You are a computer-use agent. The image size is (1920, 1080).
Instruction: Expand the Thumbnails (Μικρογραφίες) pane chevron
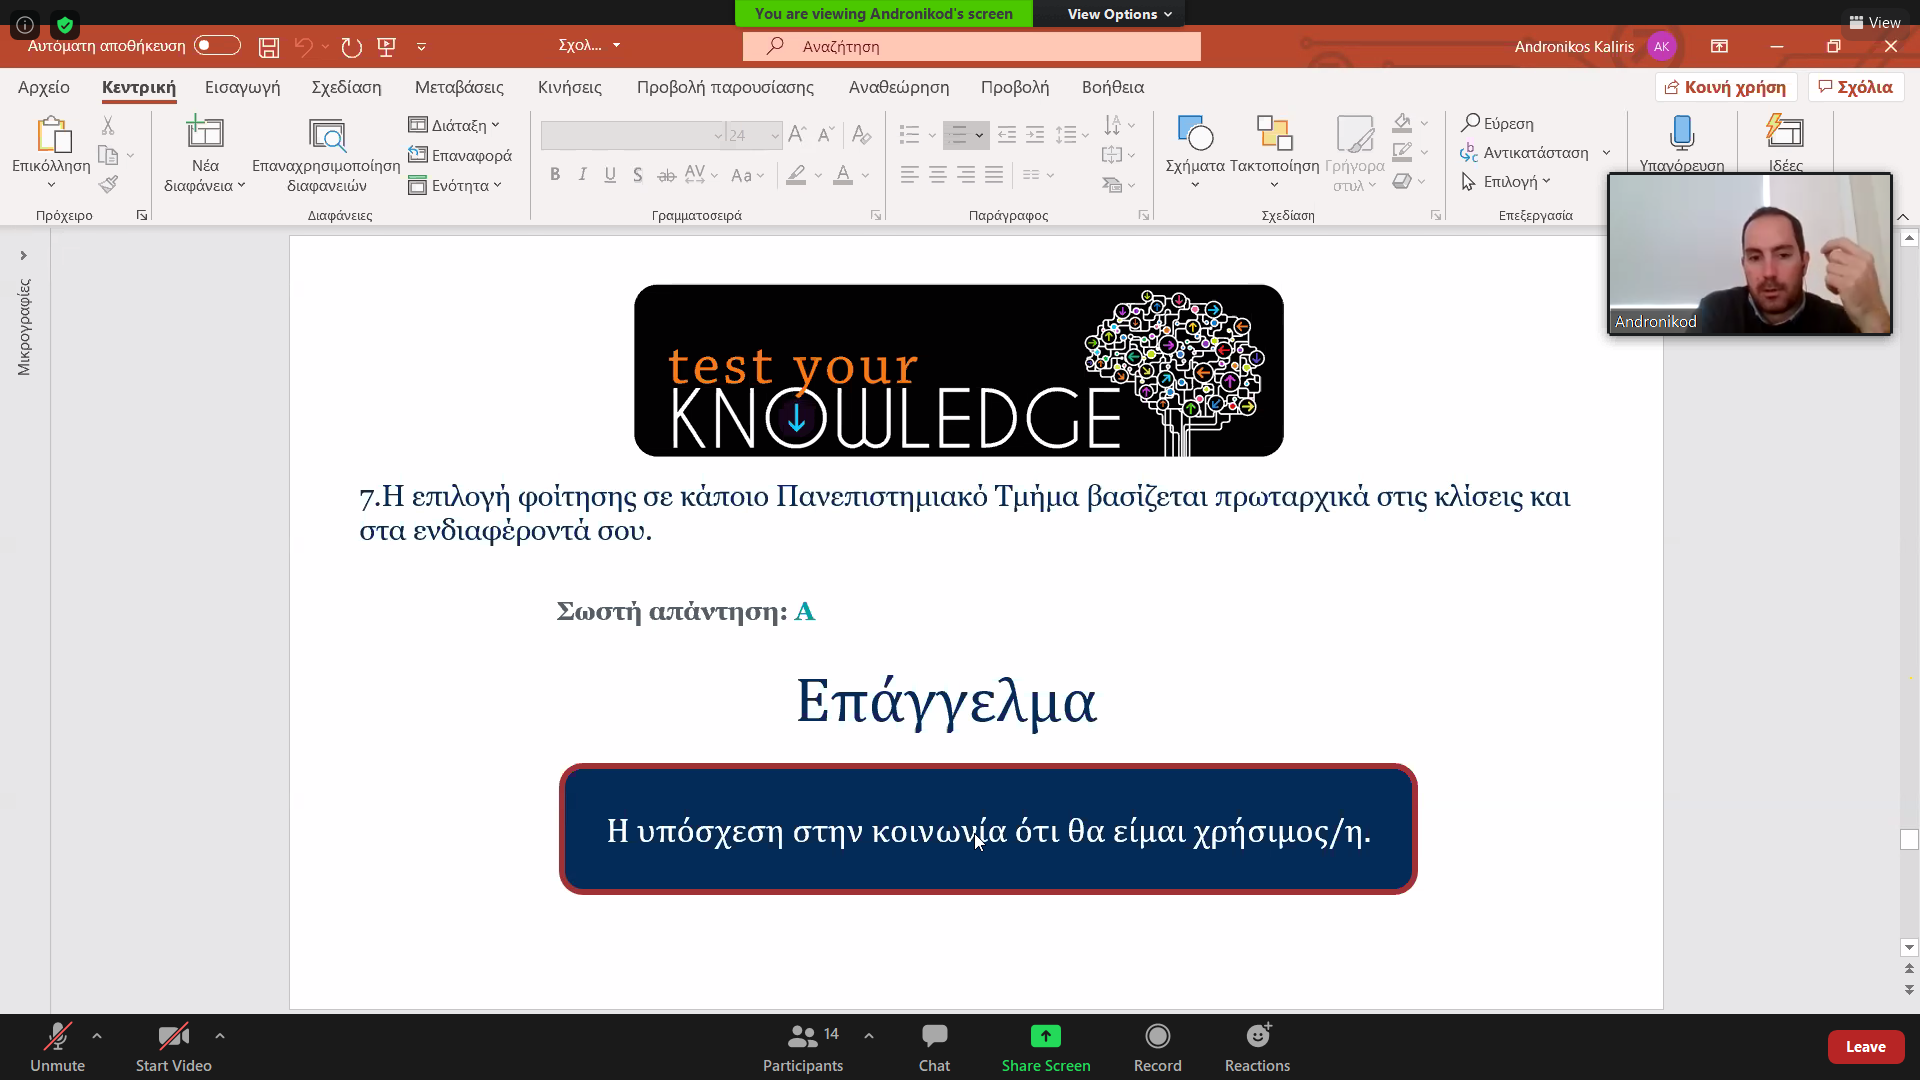(23, 256)
